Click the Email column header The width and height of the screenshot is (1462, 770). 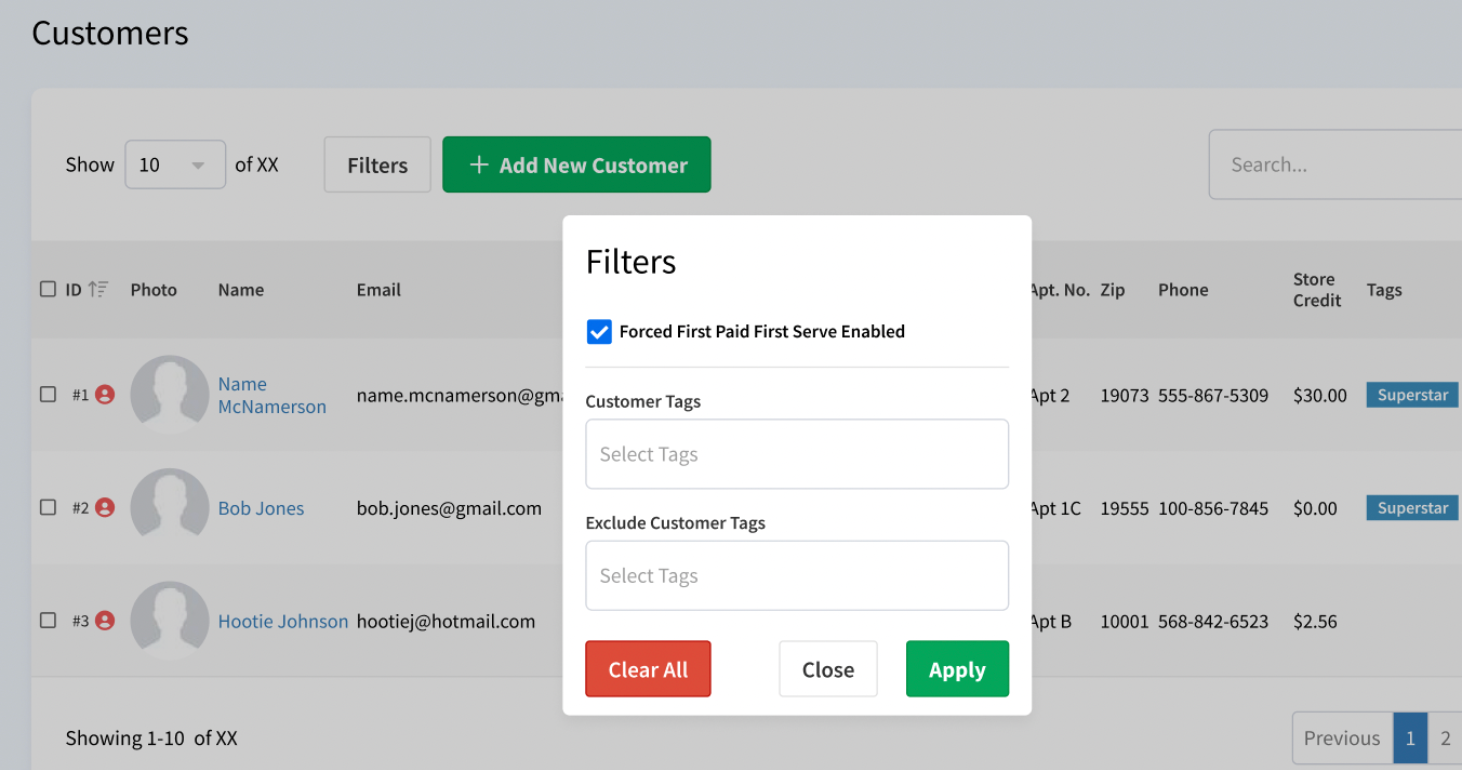379,290
